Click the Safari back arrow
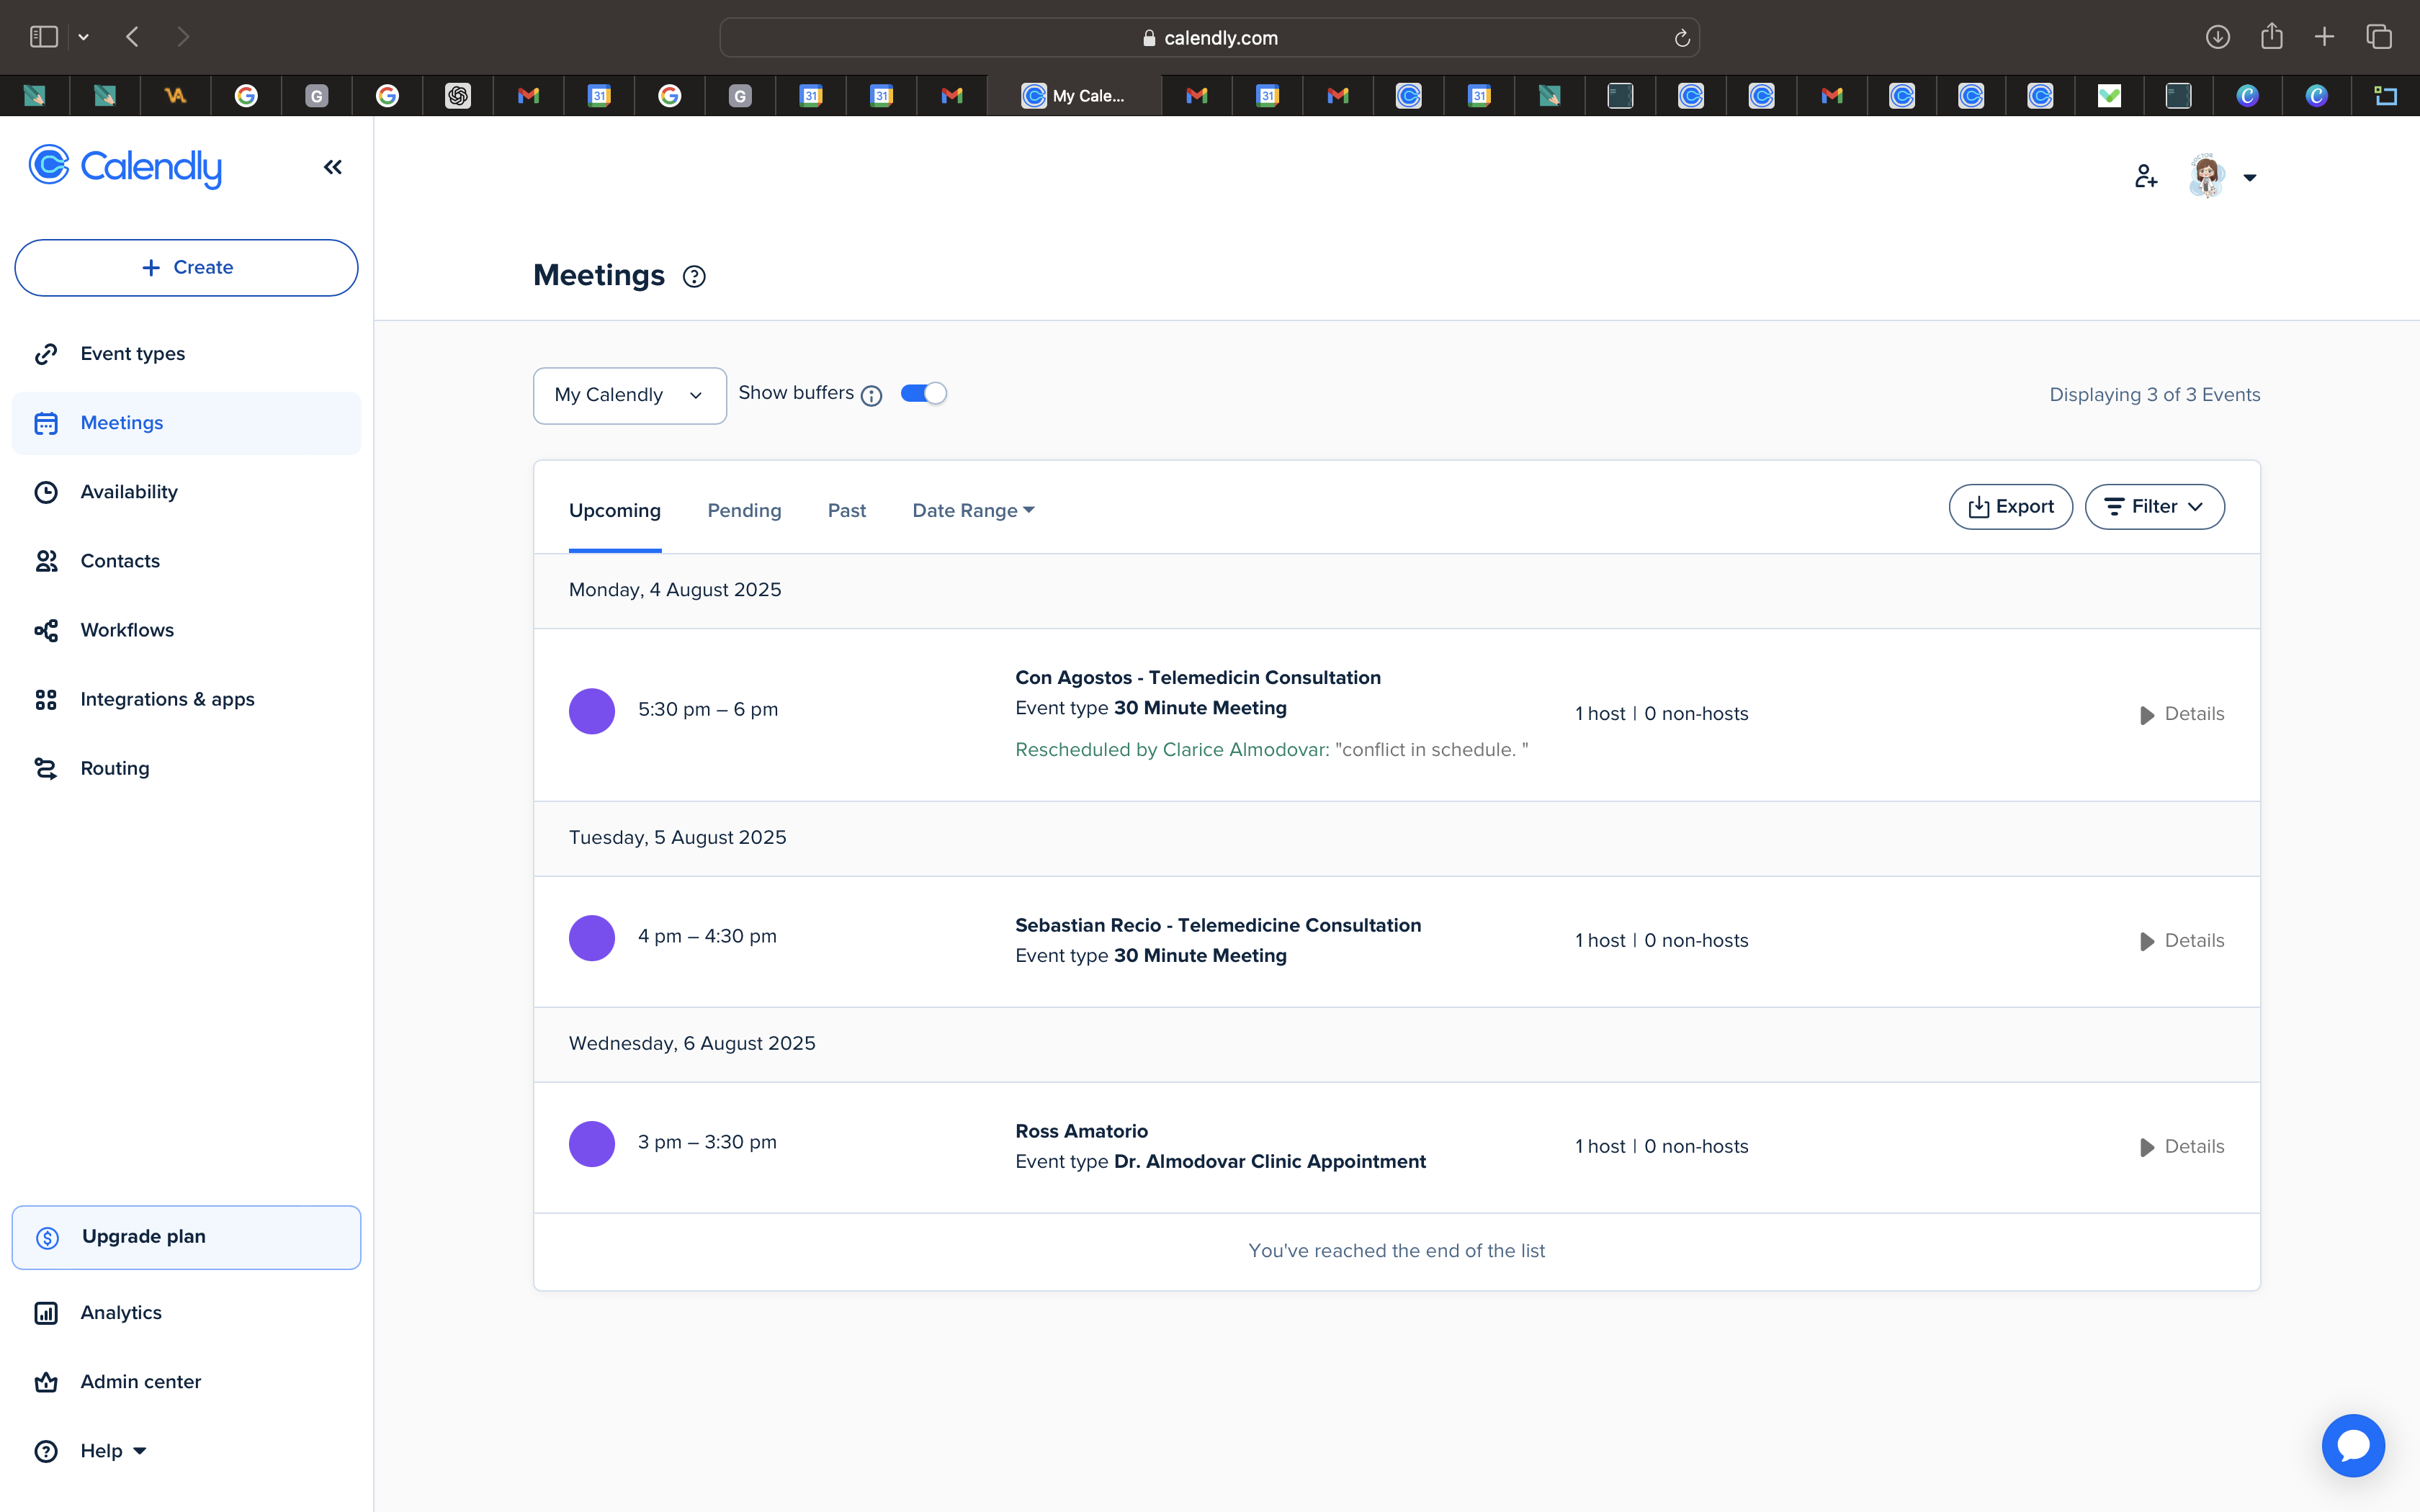 click(x=132, y=37)
